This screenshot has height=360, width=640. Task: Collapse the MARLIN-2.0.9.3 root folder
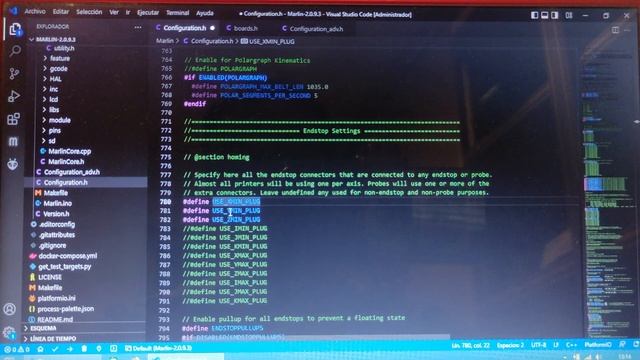pos(56,40)
